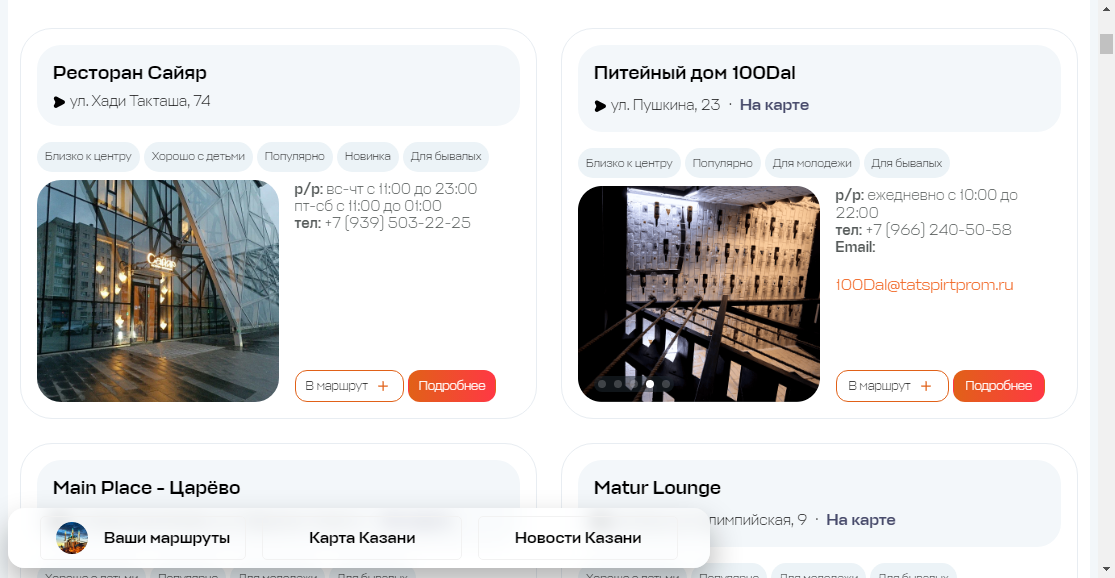1115x578 pixels.
Task: Select Хорошо с детьми tag on Ресторан Сайяр
Action: (198, 156)
